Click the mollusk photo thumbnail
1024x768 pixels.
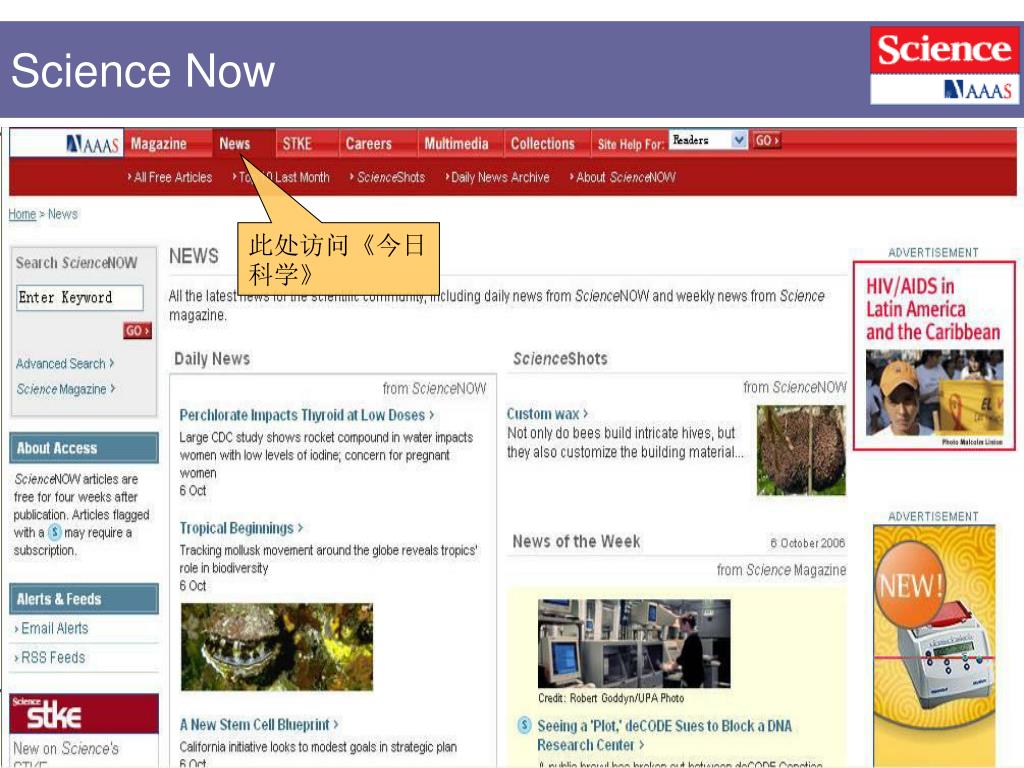[x=277, y=647]
